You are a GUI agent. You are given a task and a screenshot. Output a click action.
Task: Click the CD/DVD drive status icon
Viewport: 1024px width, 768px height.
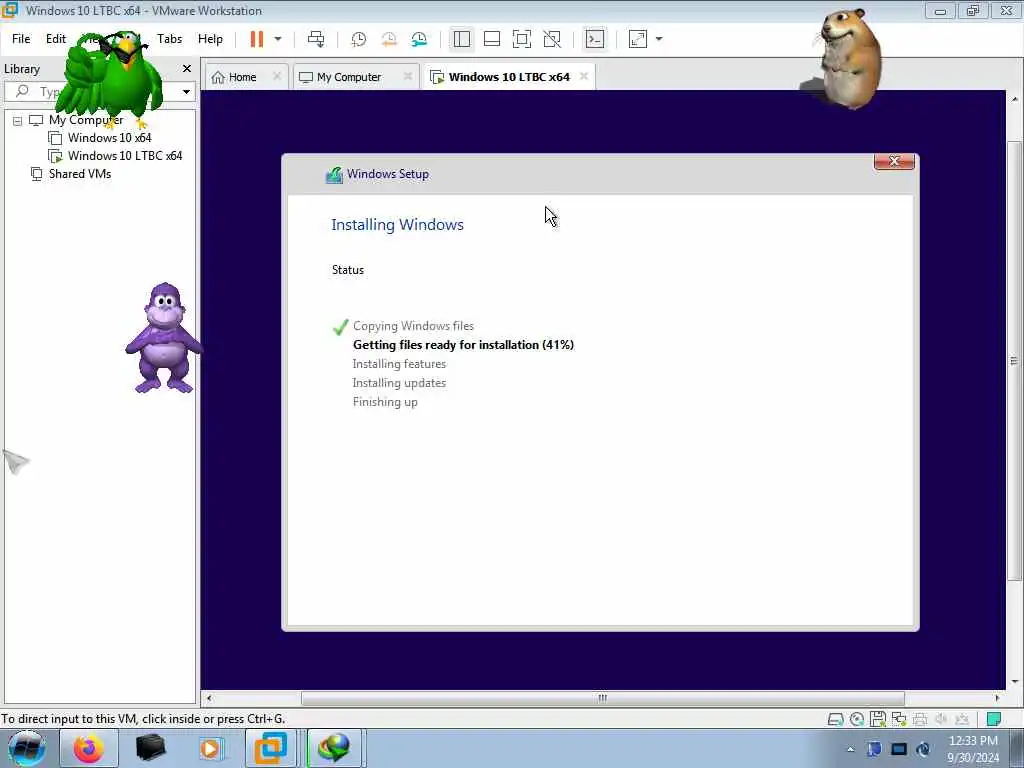pos(857,720)
